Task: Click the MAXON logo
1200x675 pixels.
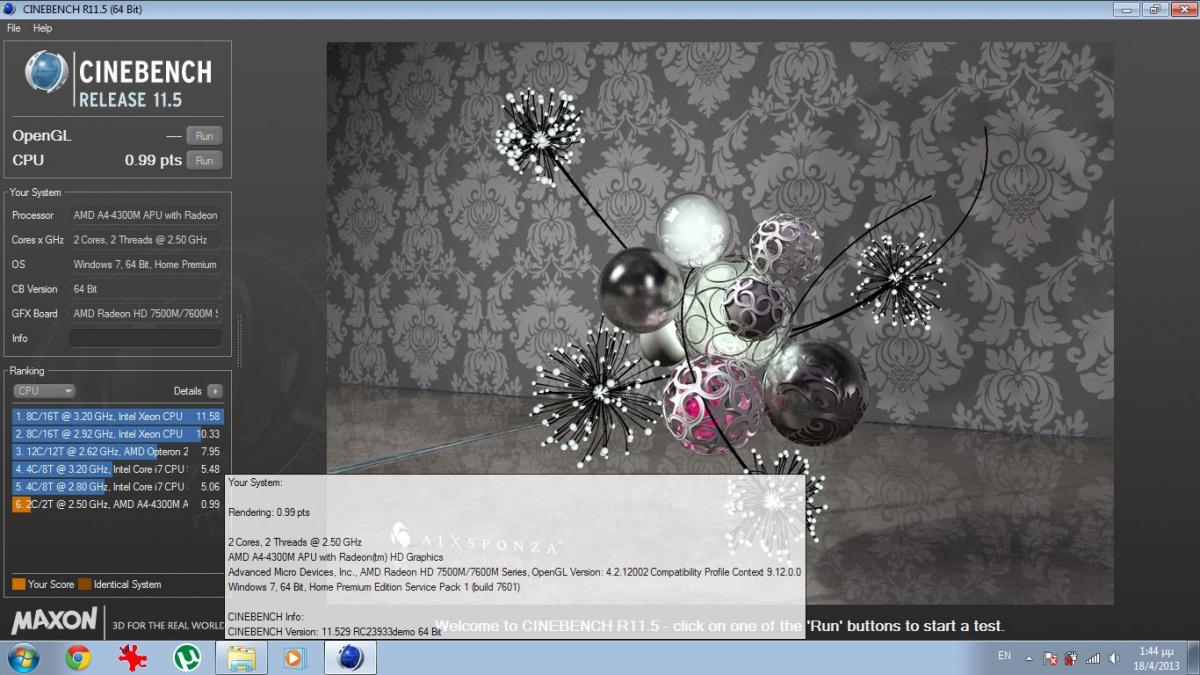Action: coord(54,621)
